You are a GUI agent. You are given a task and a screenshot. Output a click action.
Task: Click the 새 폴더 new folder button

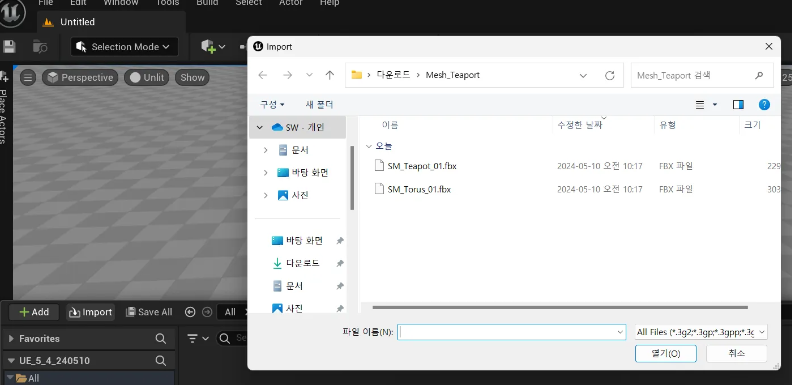coord(319,105)
